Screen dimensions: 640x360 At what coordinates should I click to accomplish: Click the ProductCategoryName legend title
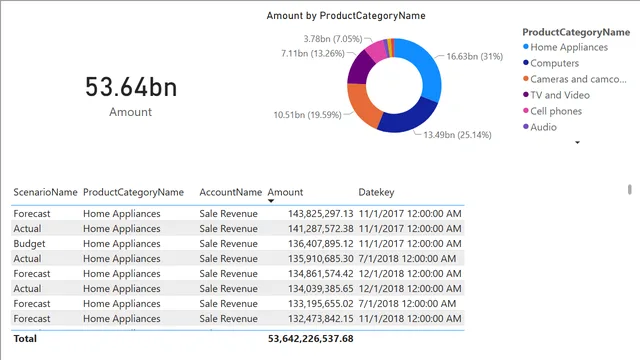[x=576, y=32]
